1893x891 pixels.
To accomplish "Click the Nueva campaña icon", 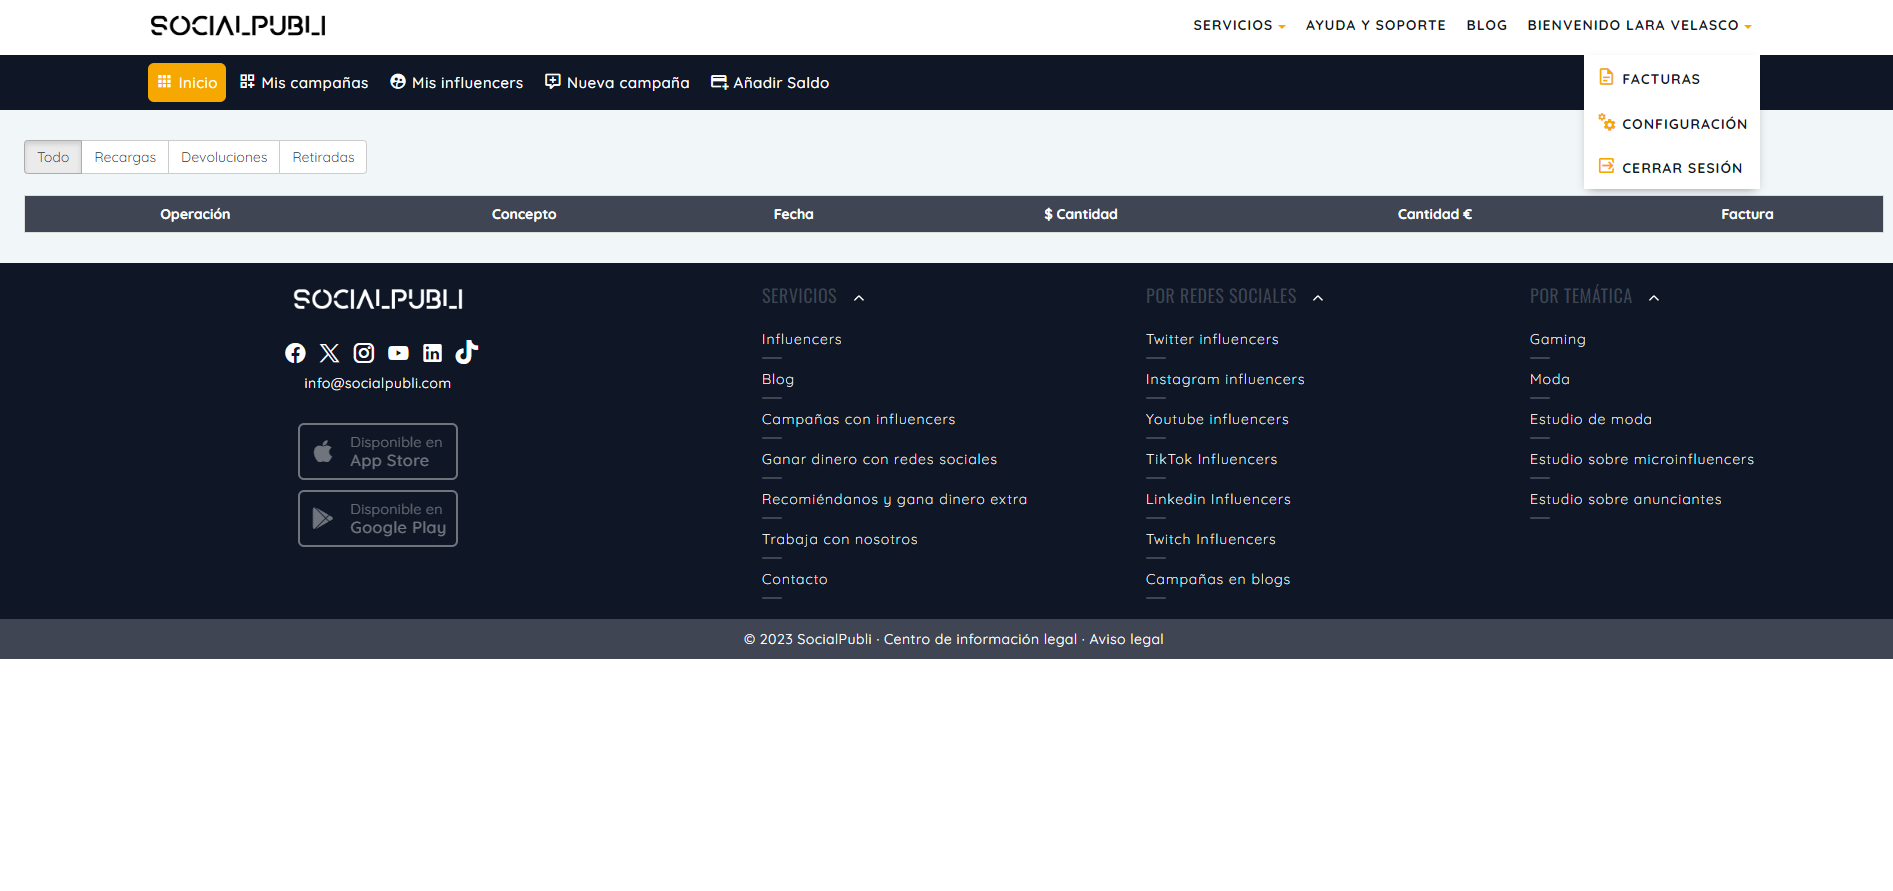I will pyautogui.click(x=552, y=81).
